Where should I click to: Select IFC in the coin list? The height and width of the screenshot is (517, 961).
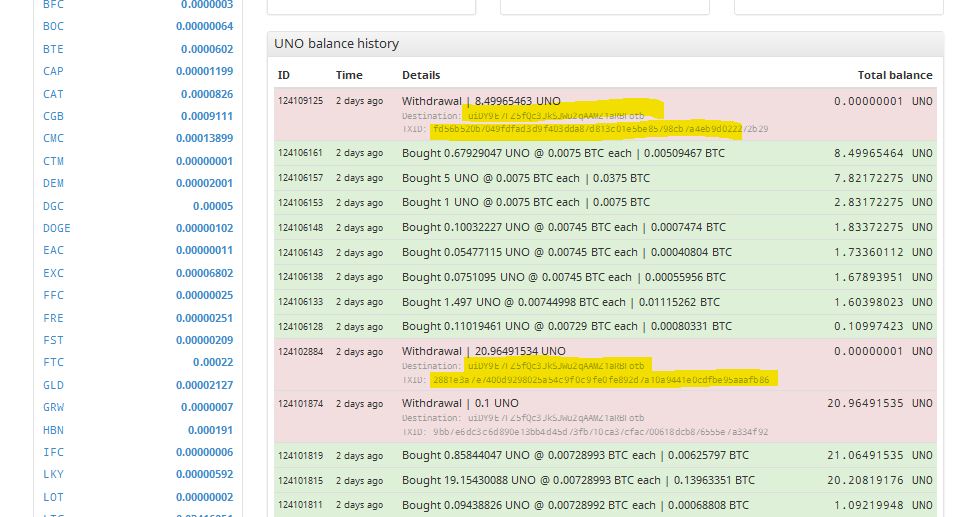pos(53,452)
